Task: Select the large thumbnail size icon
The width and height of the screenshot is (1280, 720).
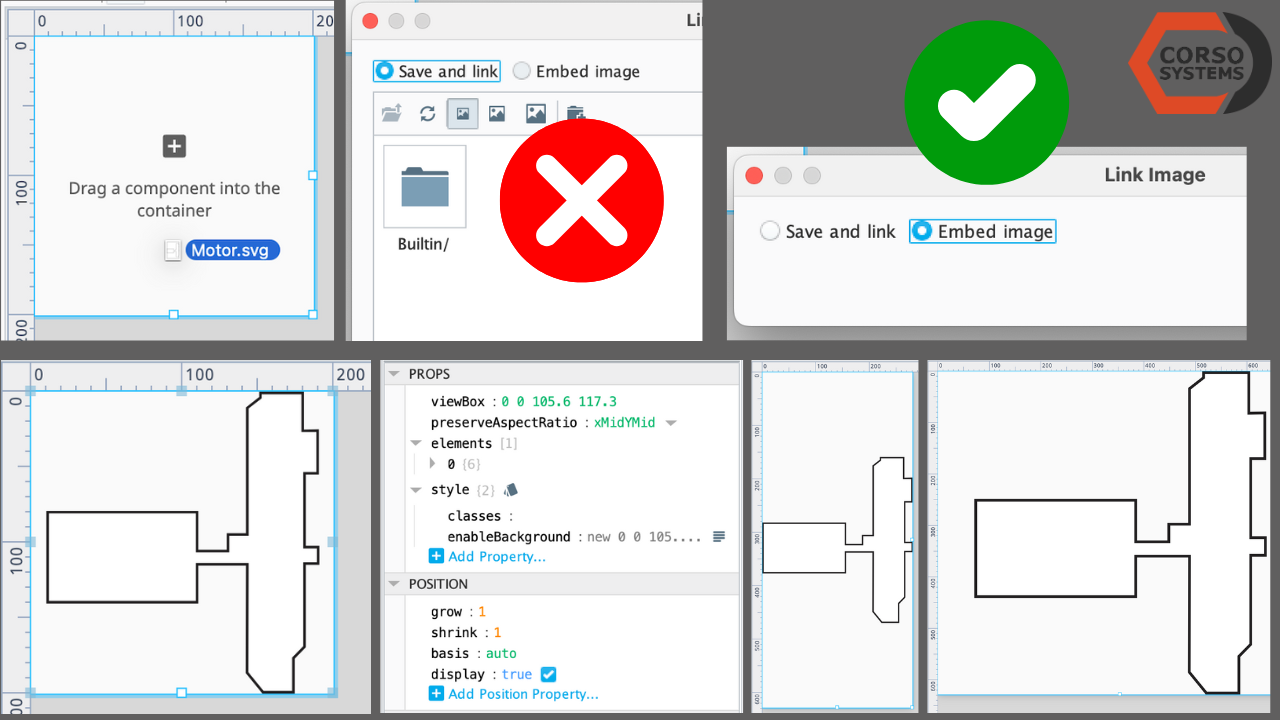Action: [534, 113]
